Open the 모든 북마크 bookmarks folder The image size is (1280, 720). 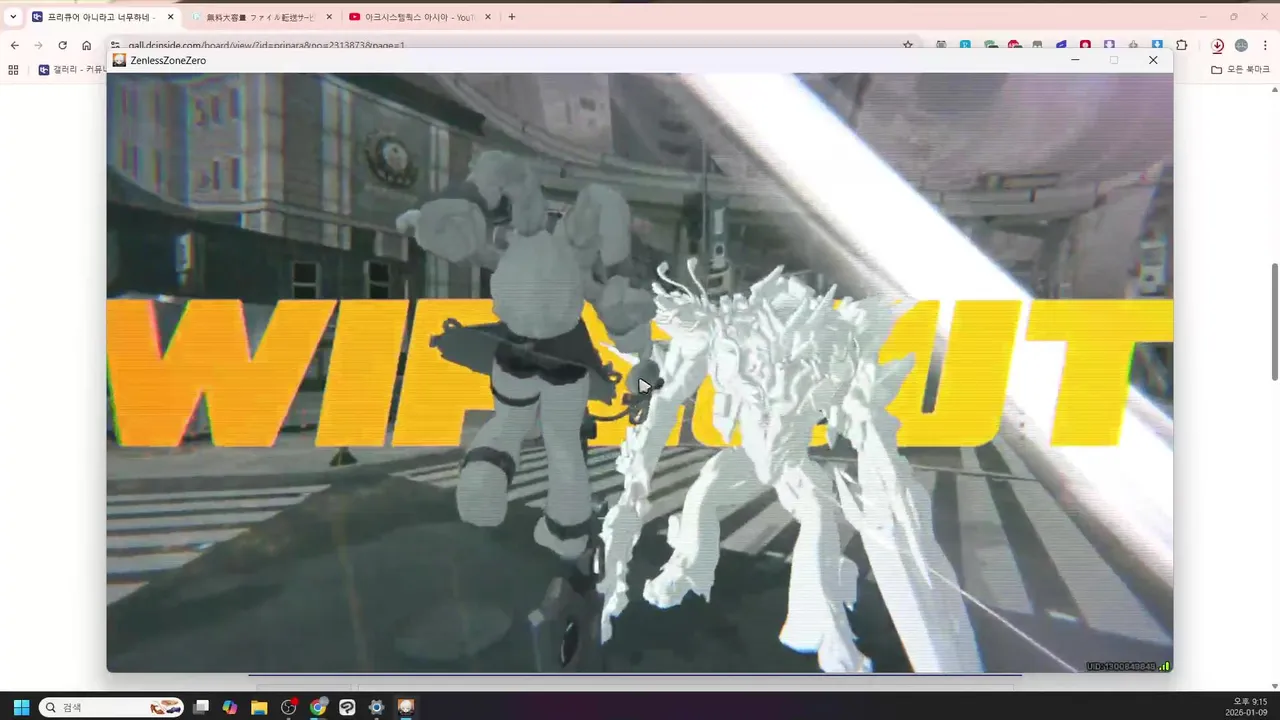1240,70
